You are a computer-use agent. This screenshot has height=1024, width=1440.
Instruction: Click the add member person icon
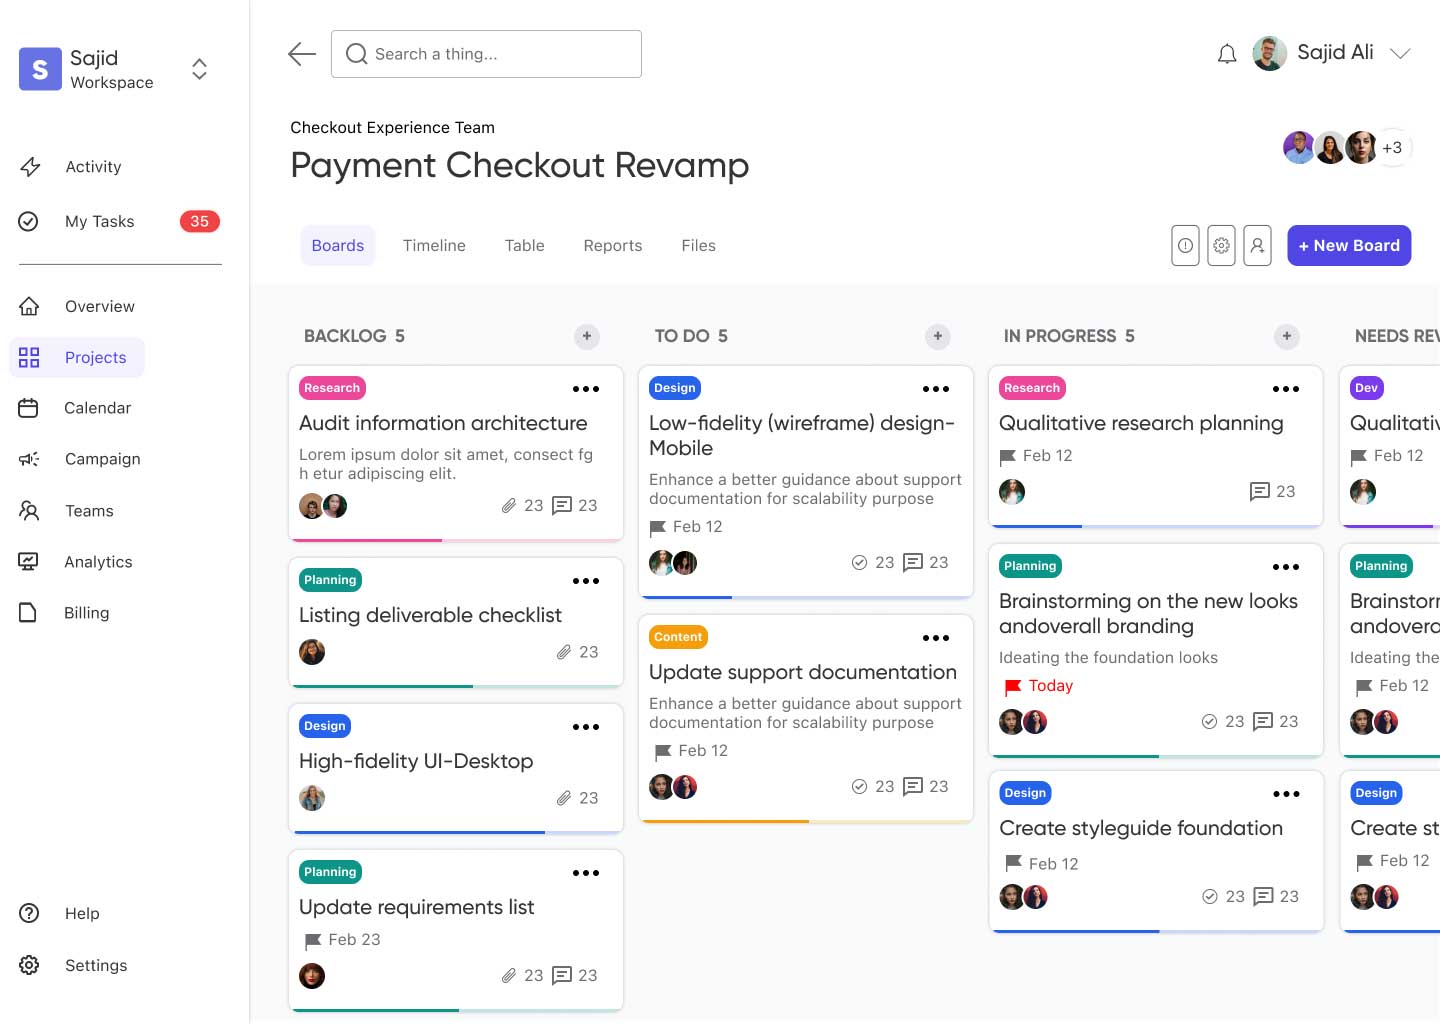[x=1257, y=245]
